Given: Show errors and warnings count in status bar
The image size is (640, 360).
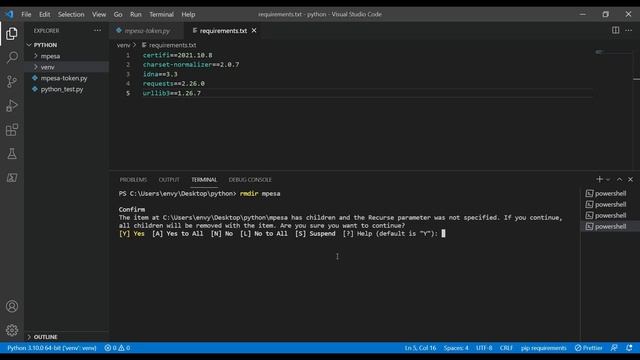Looking at the screenshot, I should [117, 348].
